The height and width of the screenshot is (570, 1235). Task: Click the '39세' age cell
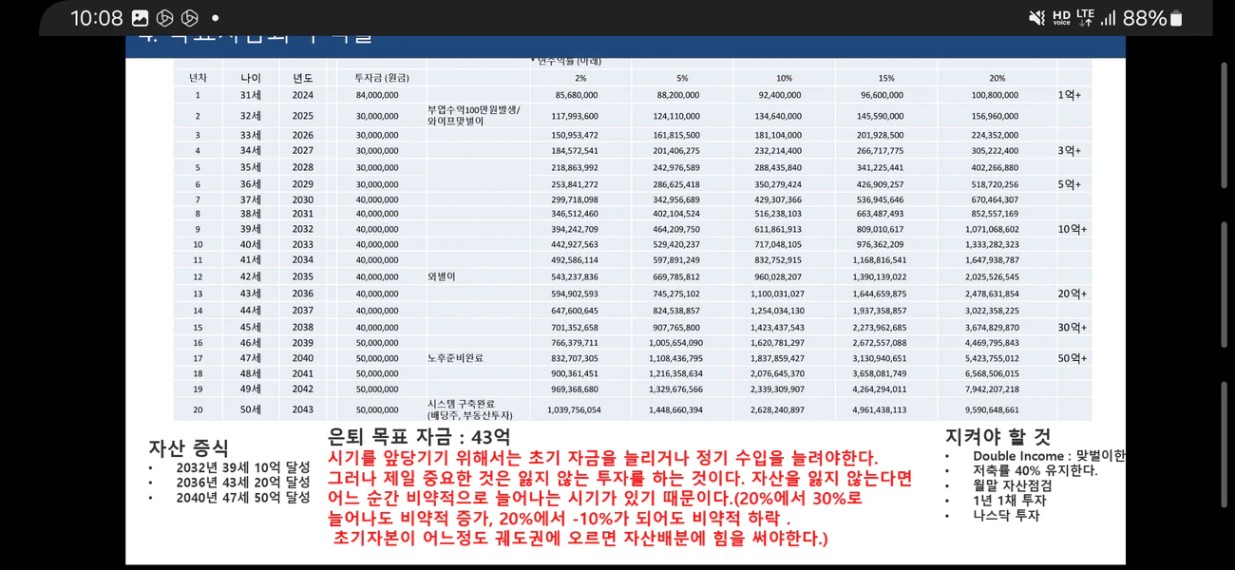(x=251, y=229)
